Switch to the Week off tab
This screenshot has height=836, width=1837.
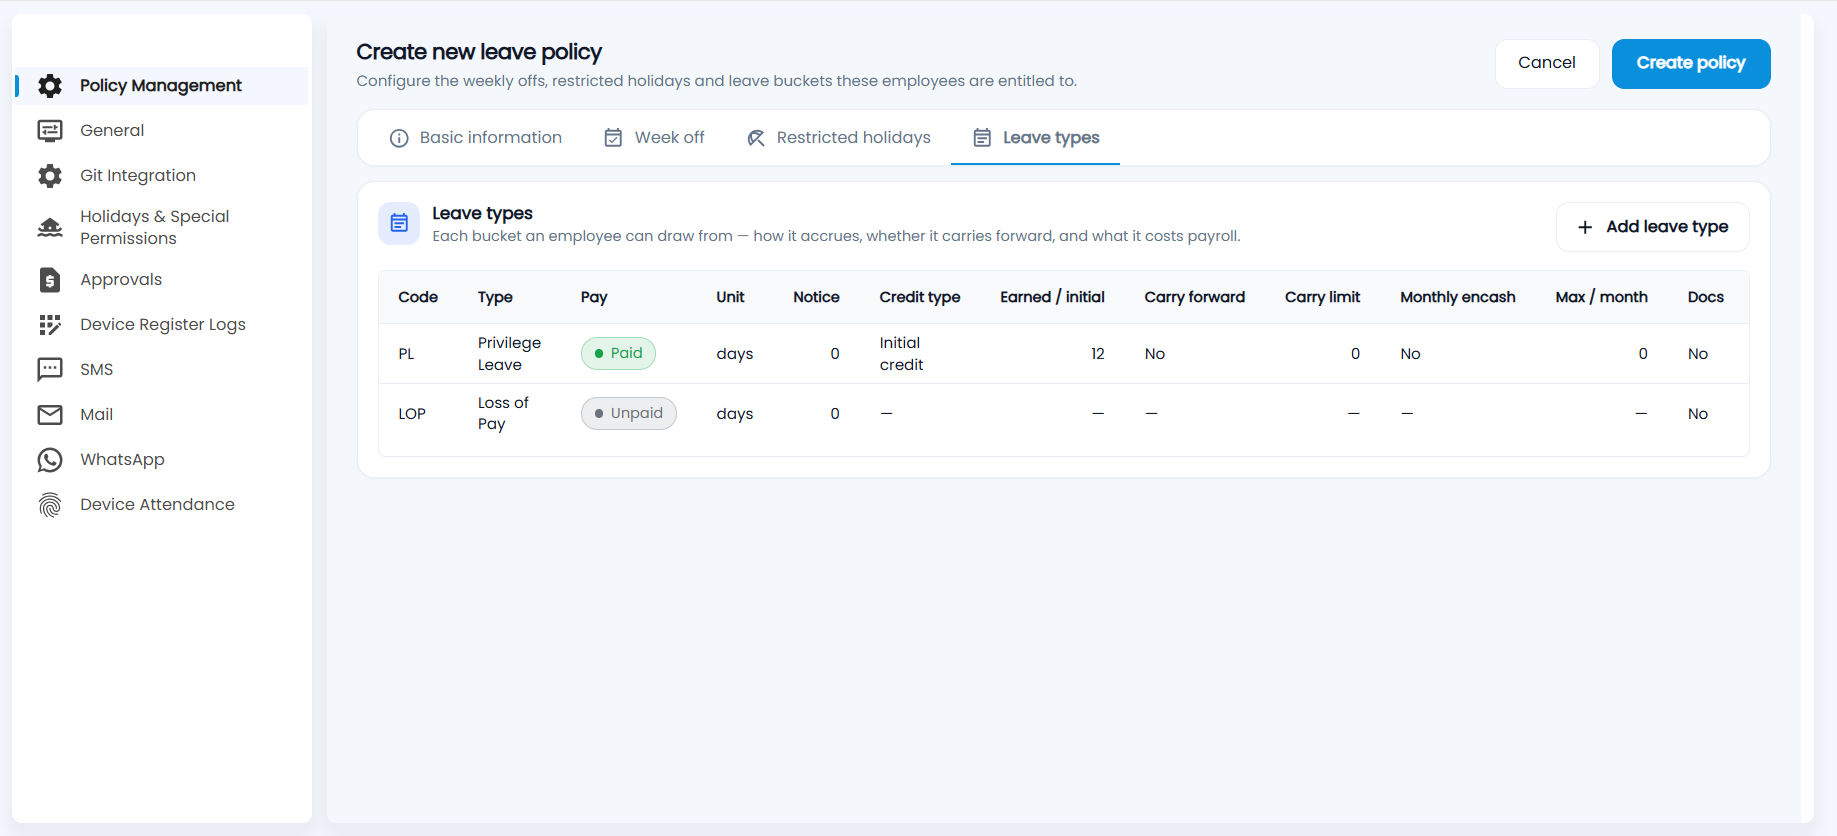click(x=655, y=138)
